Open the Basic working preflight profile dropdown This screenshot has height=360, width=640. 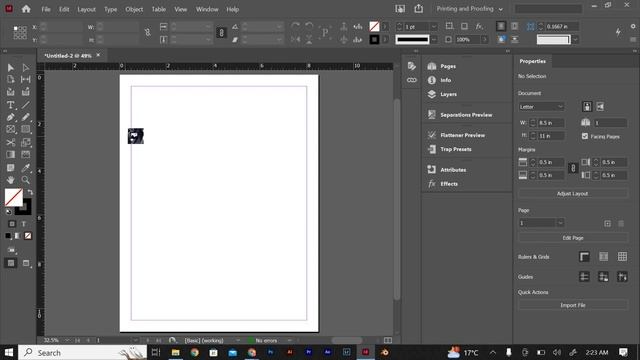coord(238,340)
